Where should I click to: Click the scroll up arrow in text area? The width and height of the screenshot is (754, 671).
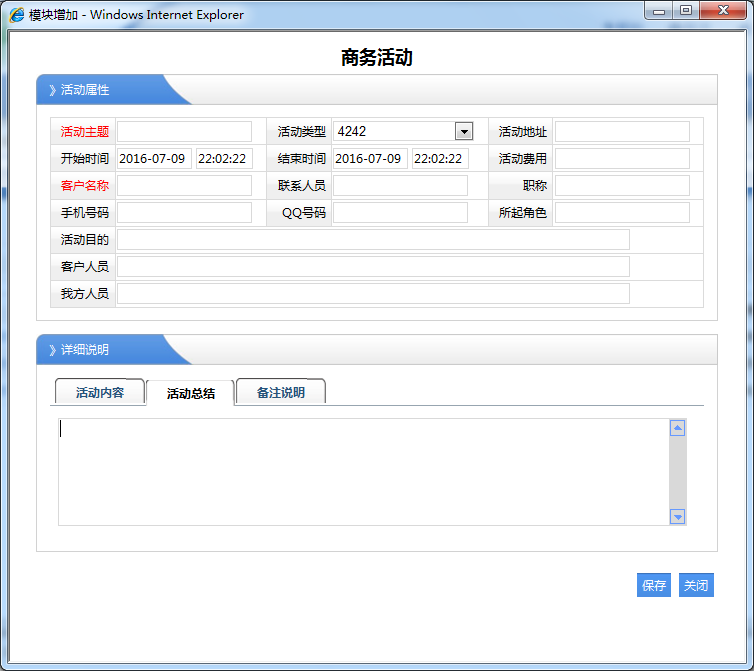tap(677, 428)
